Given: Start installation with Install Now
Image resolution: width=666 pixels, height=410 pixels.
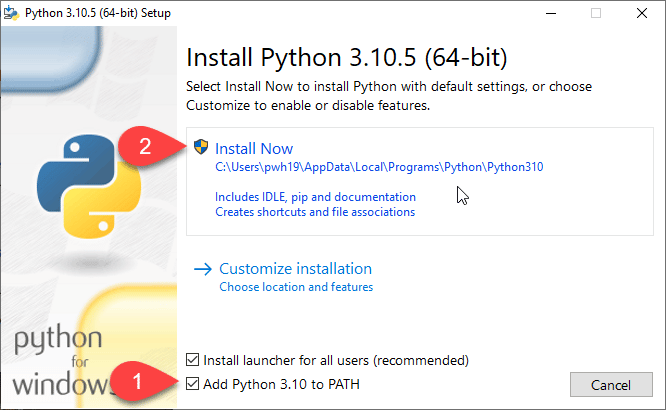Looking at the screenshot, I should [x=254, y=148].
